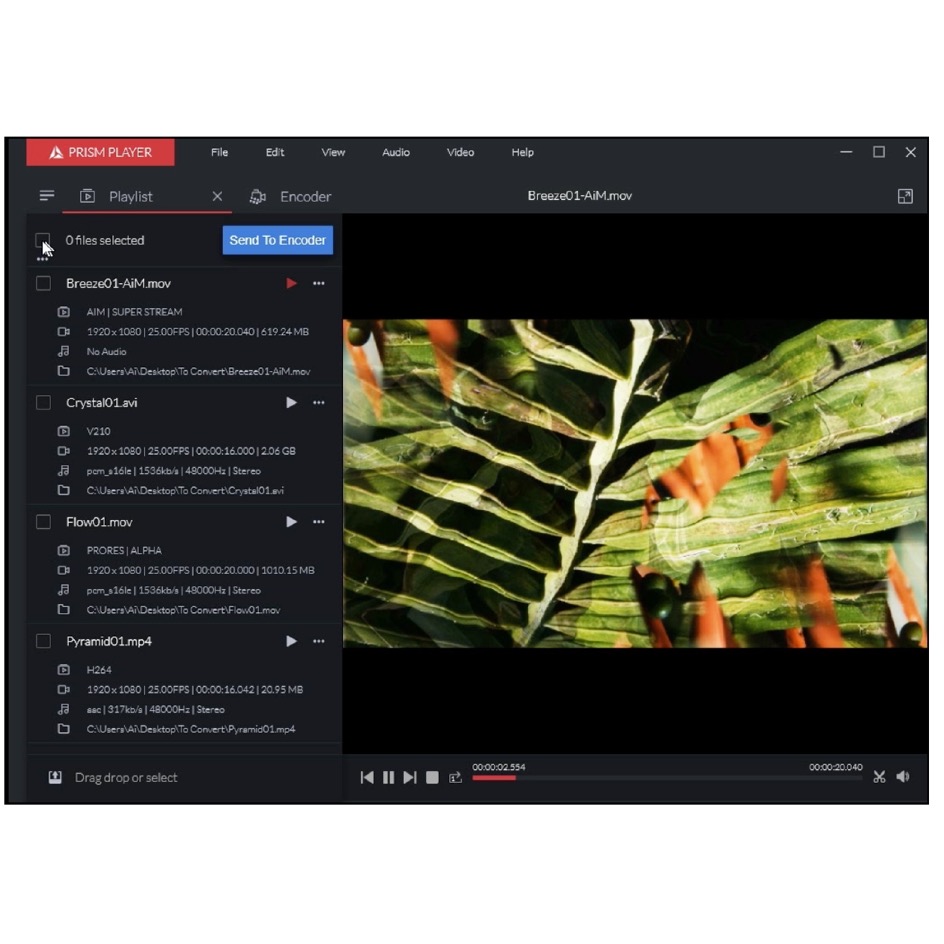Close the Playlist tab
The width and height of the screenshot is (944, 944).
coord(217,196)
